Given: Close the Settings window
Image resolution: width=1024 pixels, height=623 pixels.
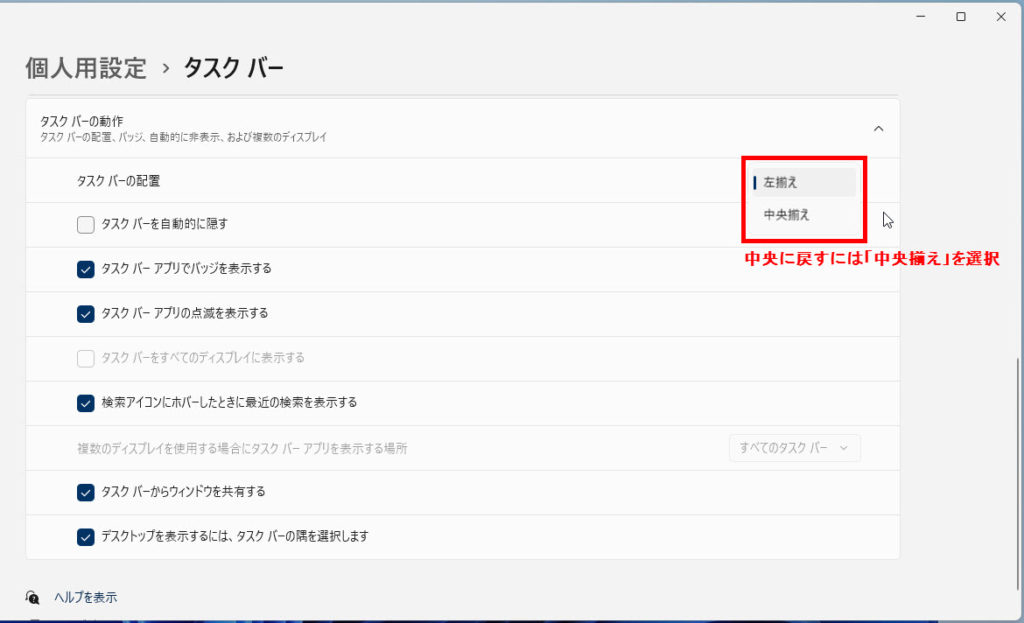Looking at the screenshot, I should (x=1000, y=17).
